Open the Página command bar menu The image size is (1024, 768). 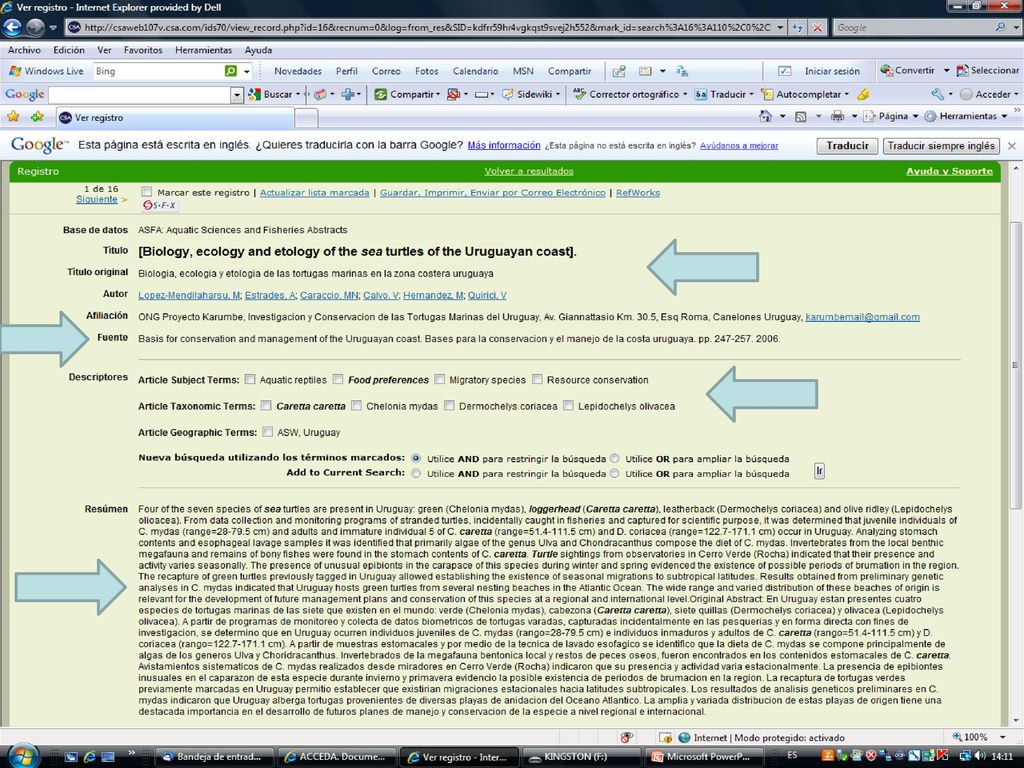[x=891, y=116]
